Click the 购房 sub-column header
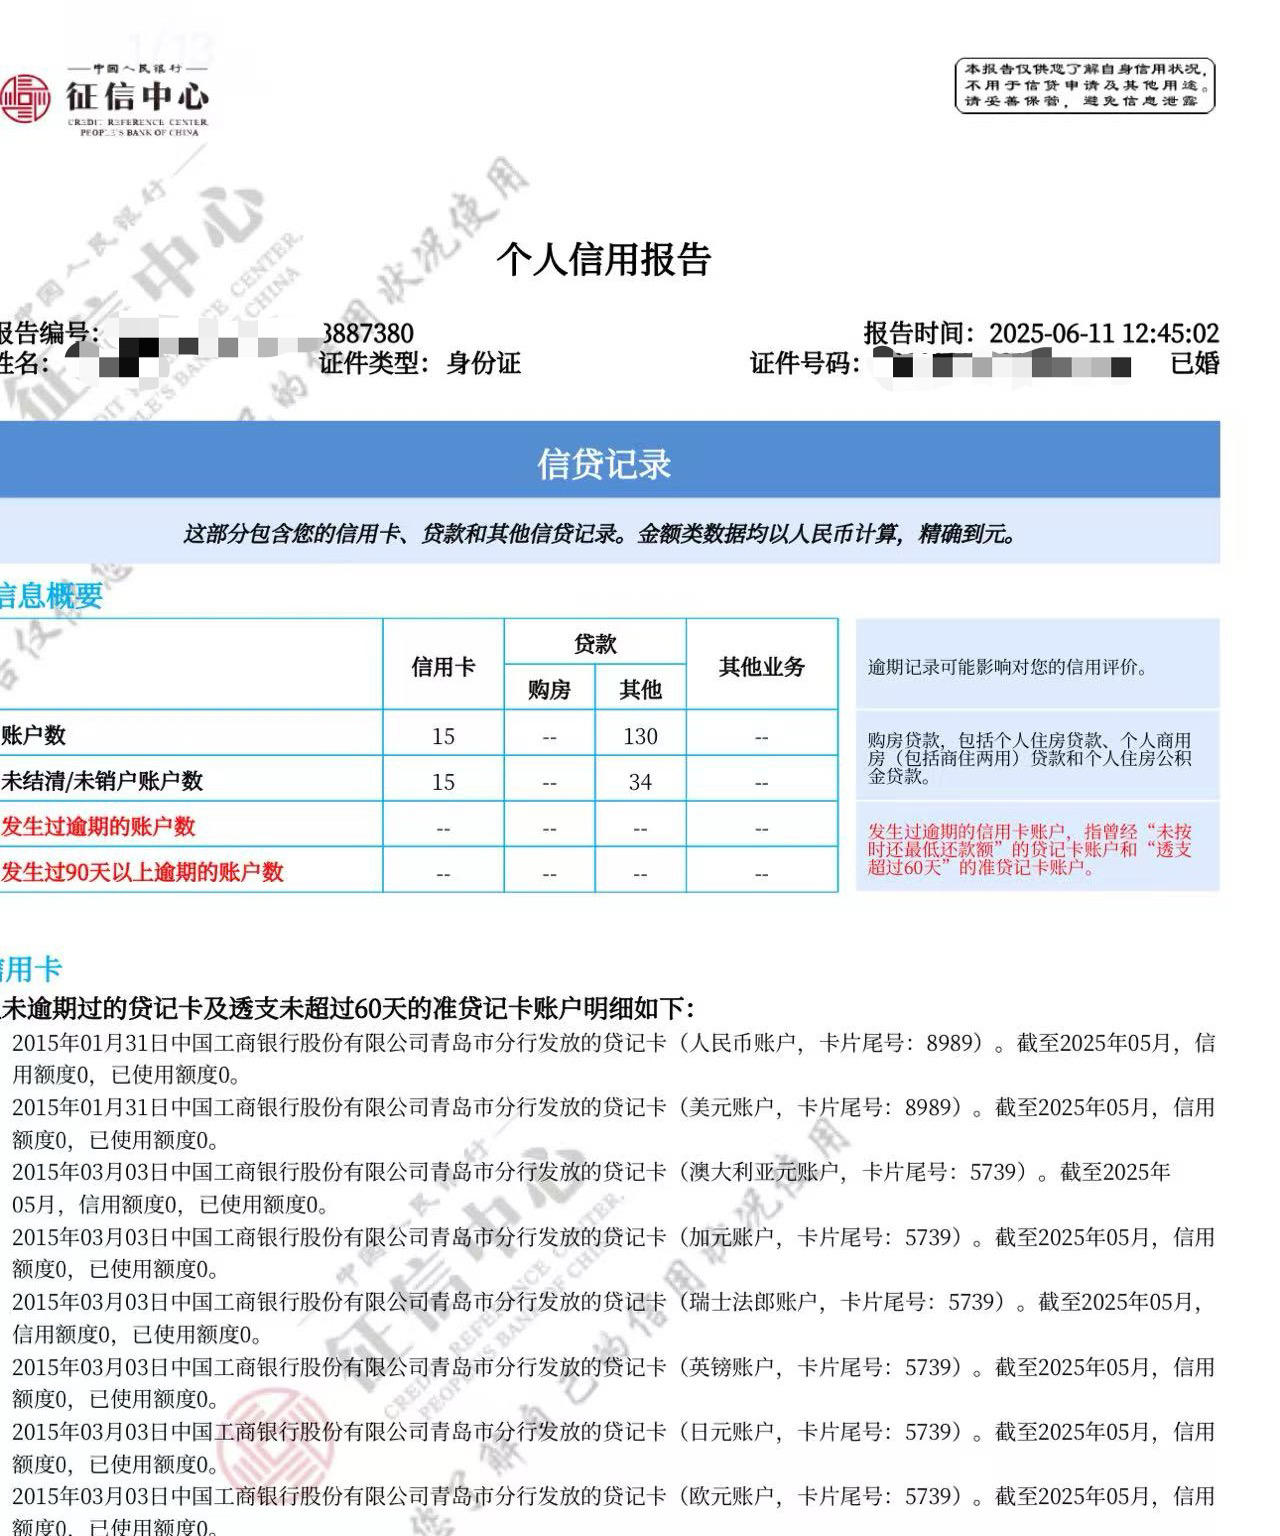This screenshot has width=1280, height=1536. pyautogui.click(x=549, y=689)
